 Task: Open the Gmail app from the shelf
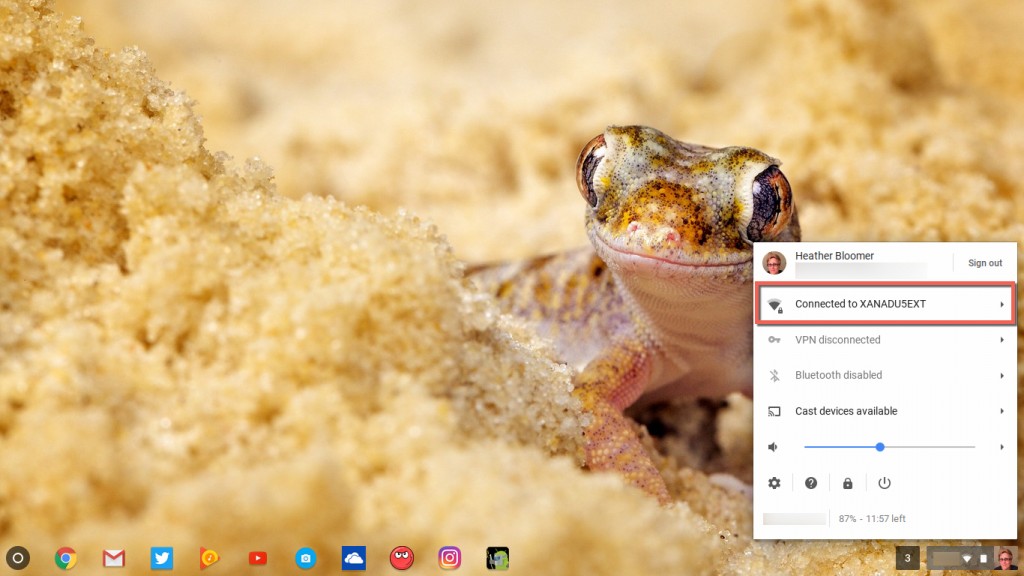[114, 560]
